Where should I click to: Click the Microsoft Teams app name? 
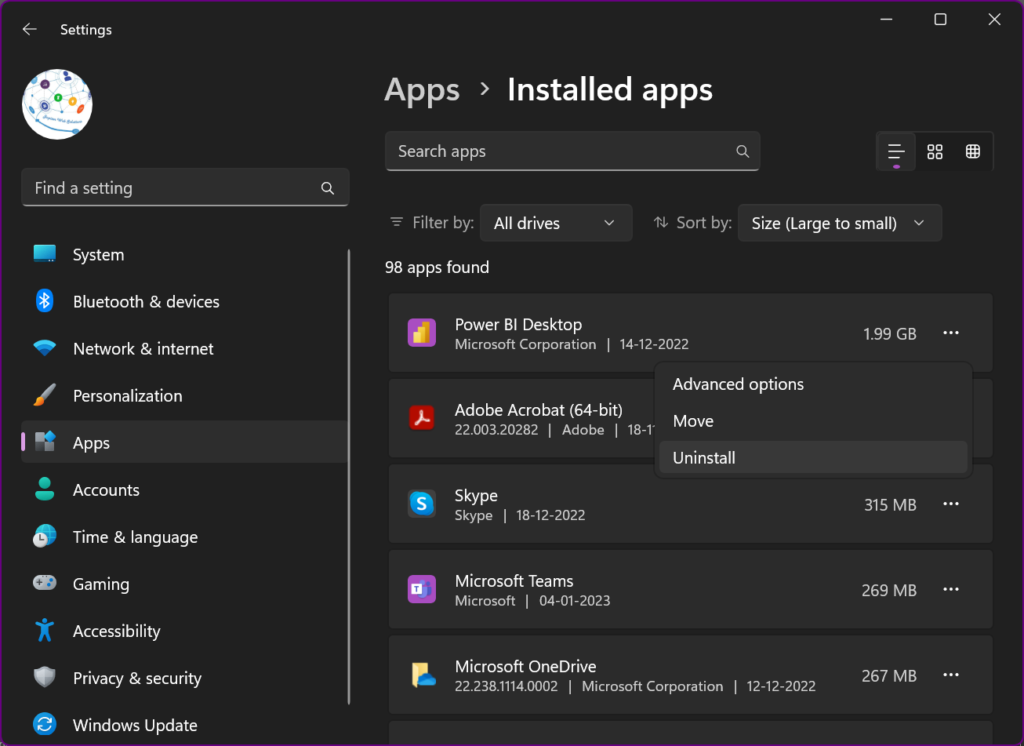pyautogui.click(x=514, y=581)
